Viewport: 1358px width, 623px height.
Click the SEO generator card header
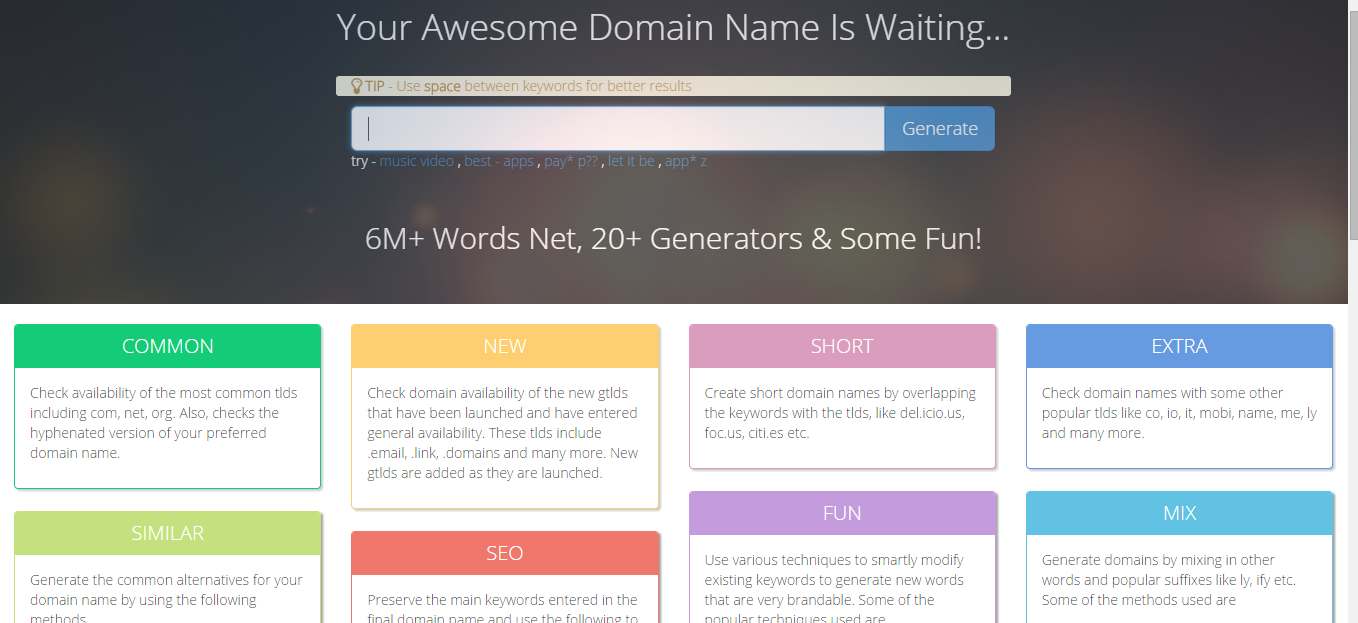point(505,553)
